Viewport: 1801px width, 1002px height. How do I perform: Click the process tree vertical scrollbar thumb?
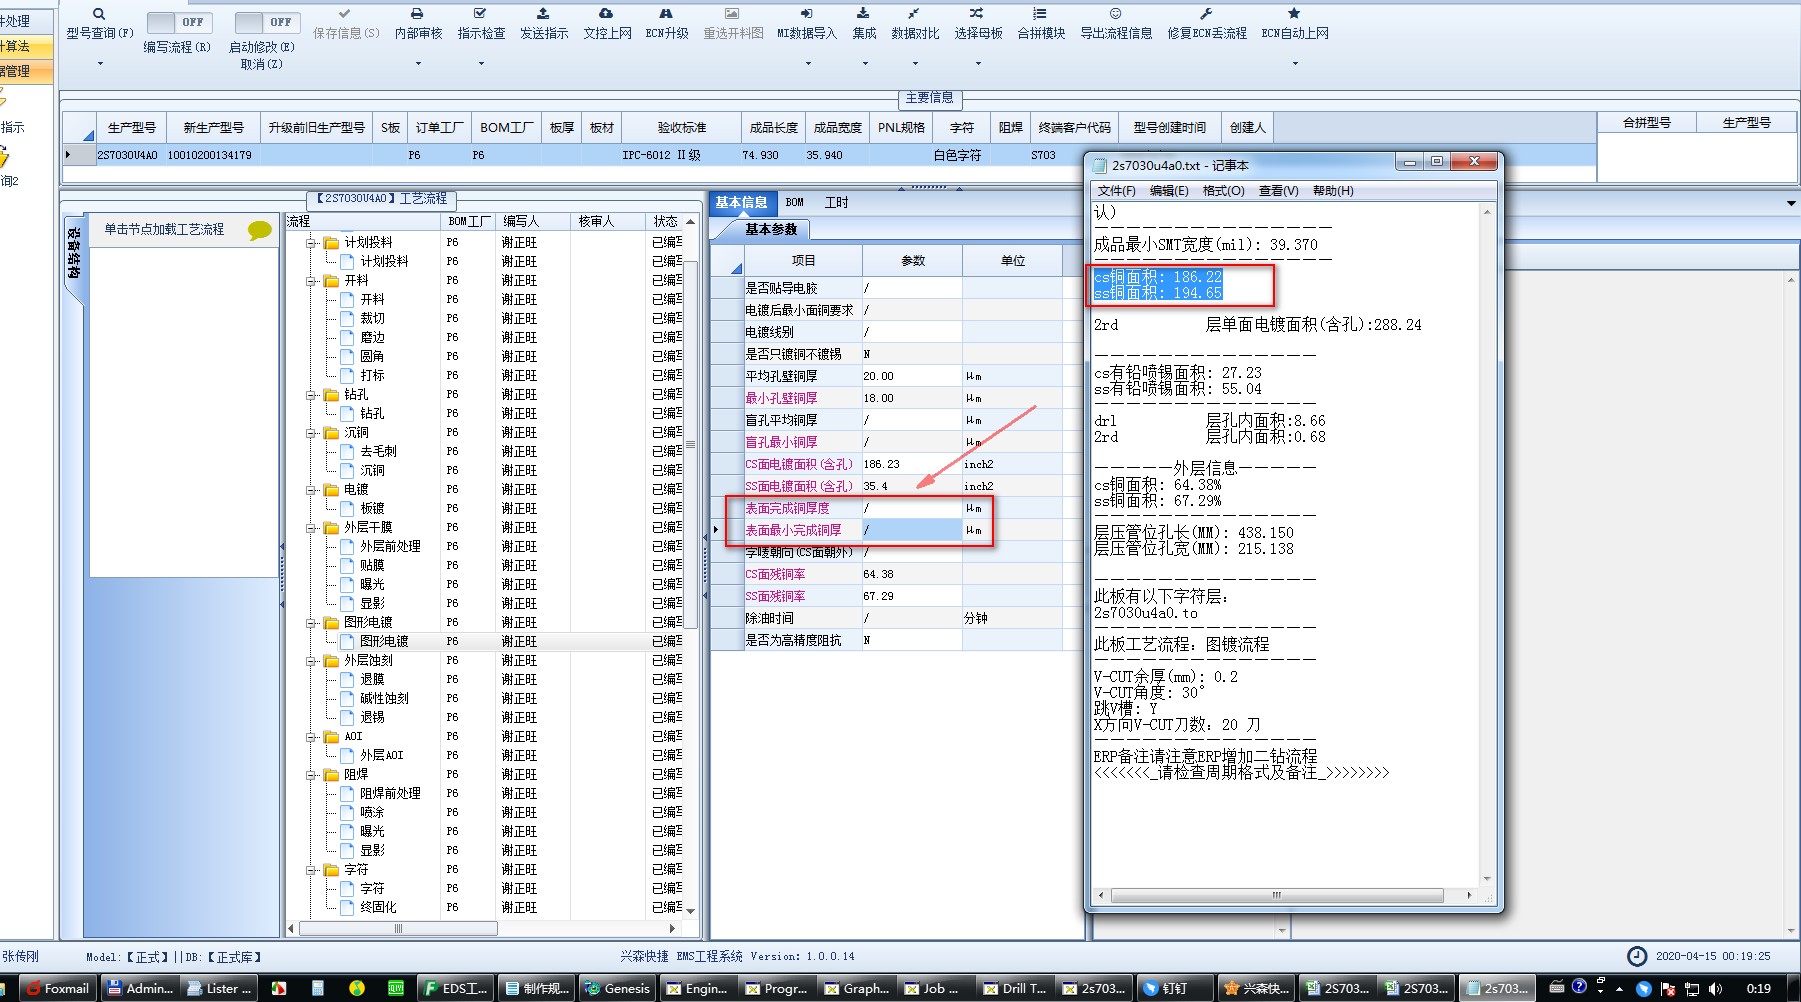[690, 443]
